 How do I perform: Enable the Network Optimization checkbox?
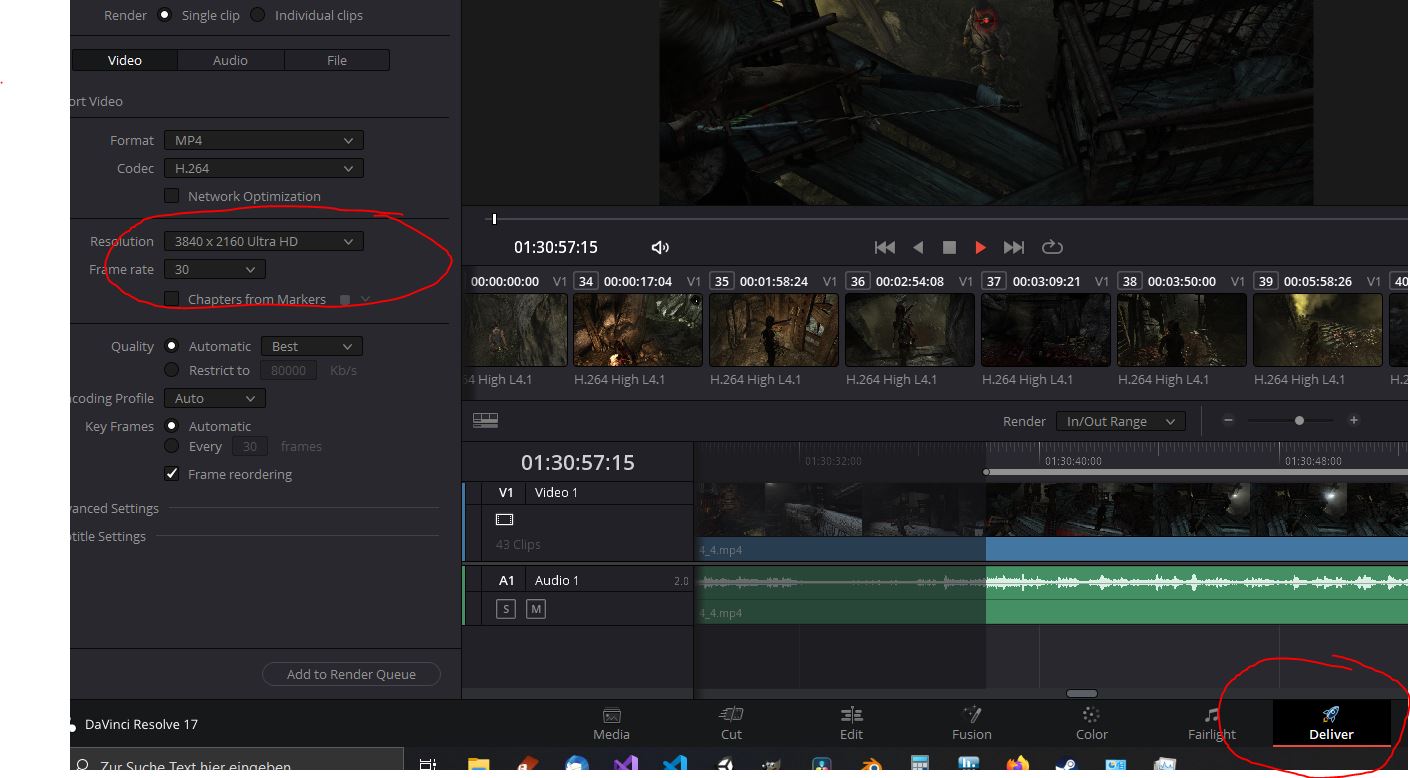point(171,196)
